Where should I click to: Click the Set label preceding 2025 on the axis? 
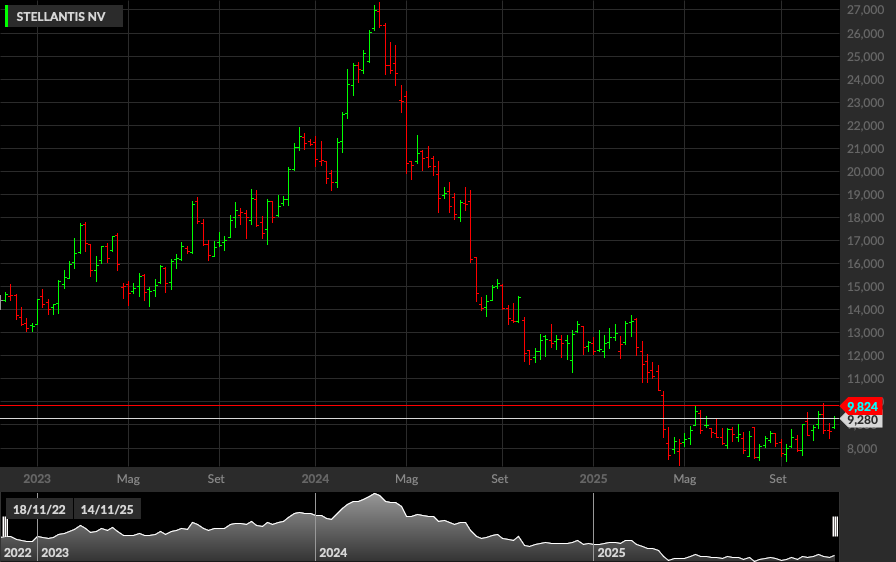tap(499, 479)
